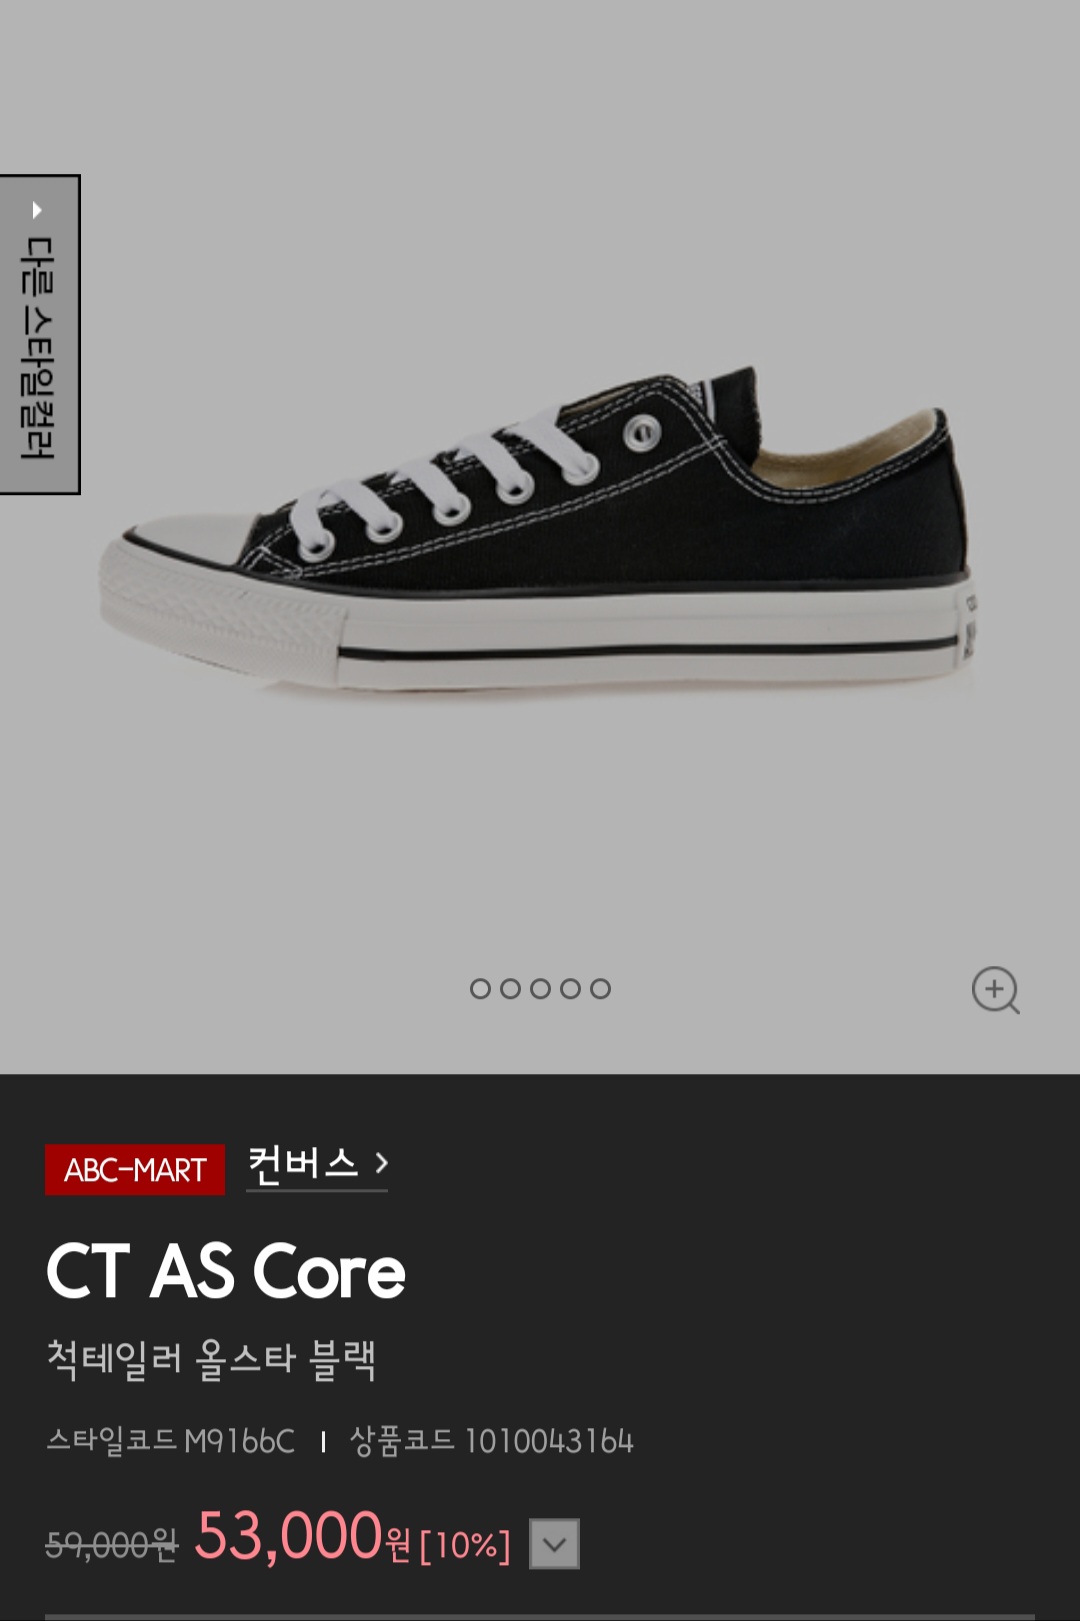The image size is (1080, 1621).
Task: Select the fifth image pagination dot
Action: click(600, 989)
